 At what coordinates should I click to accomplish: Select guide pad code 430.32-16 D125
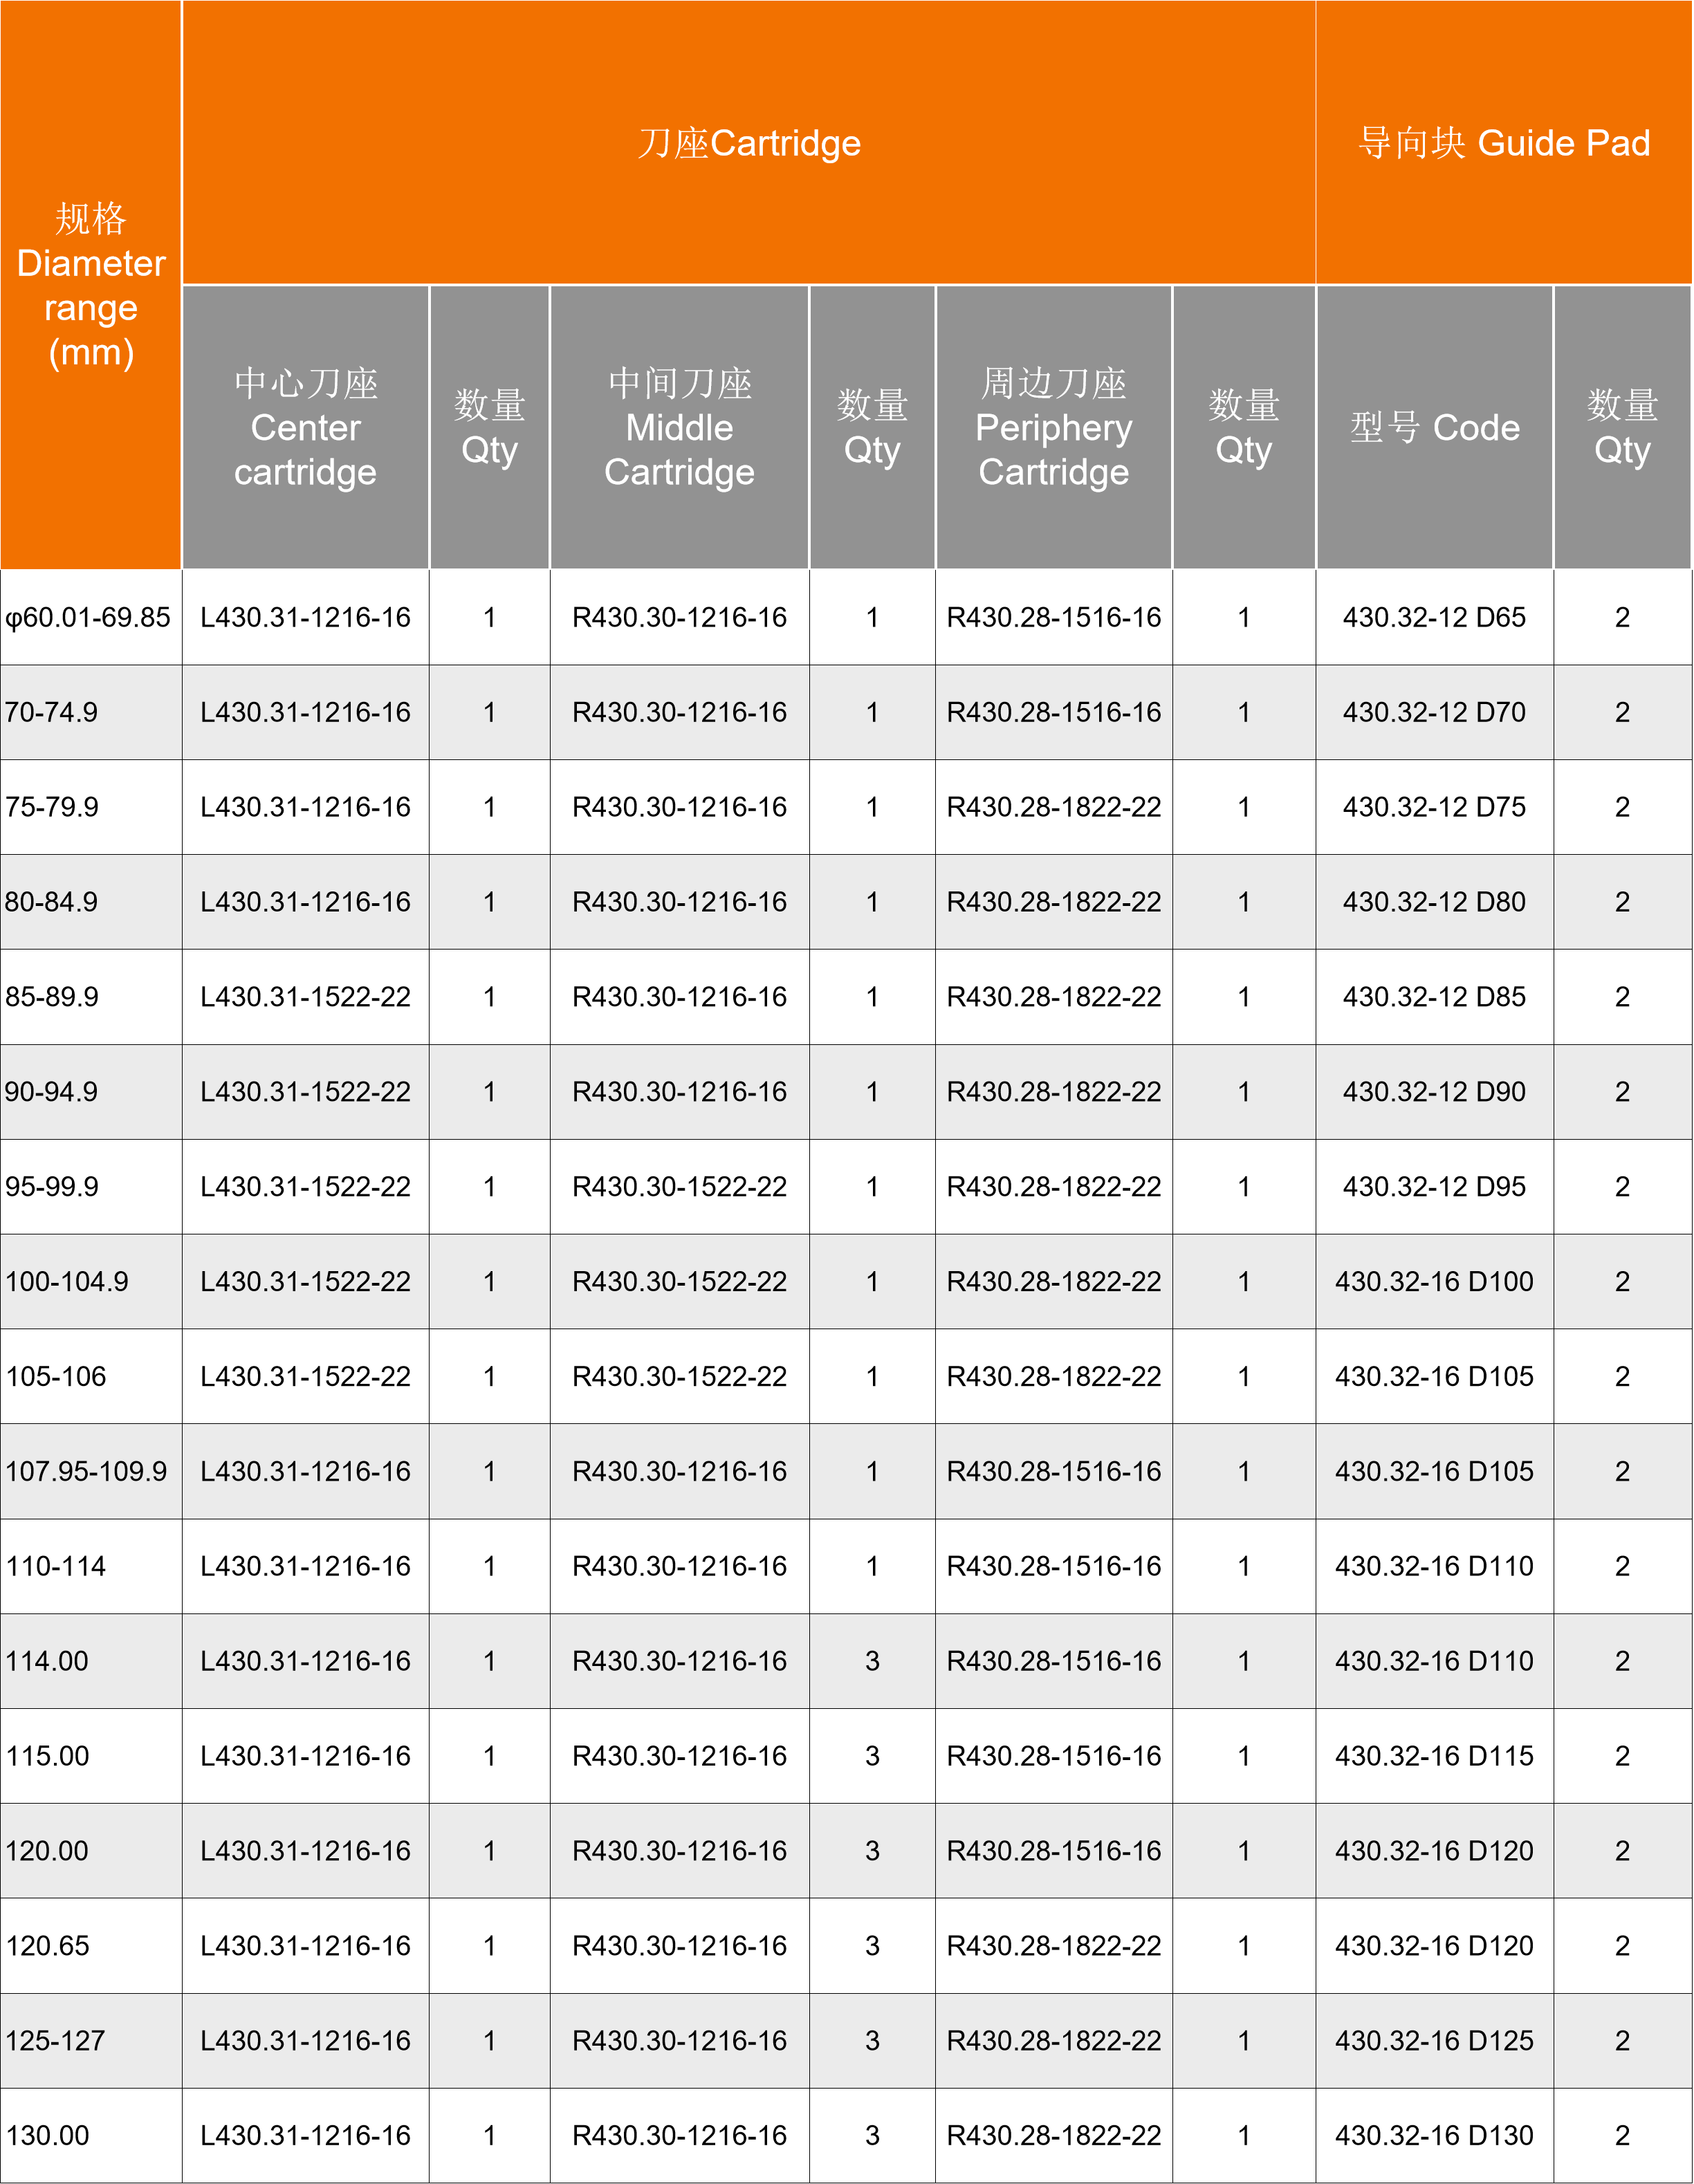coord(1434,2041)
